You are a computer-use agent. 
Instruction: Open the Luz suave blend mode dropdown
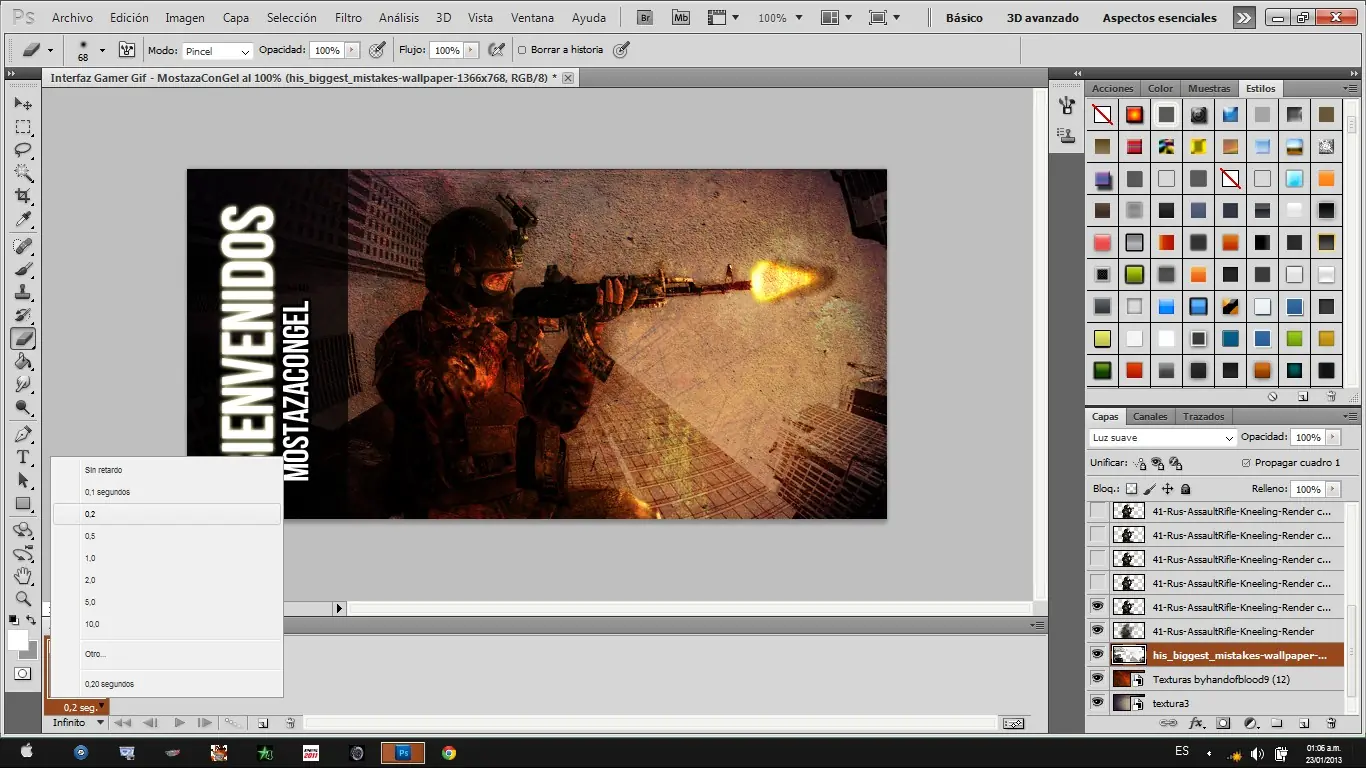1163,438
